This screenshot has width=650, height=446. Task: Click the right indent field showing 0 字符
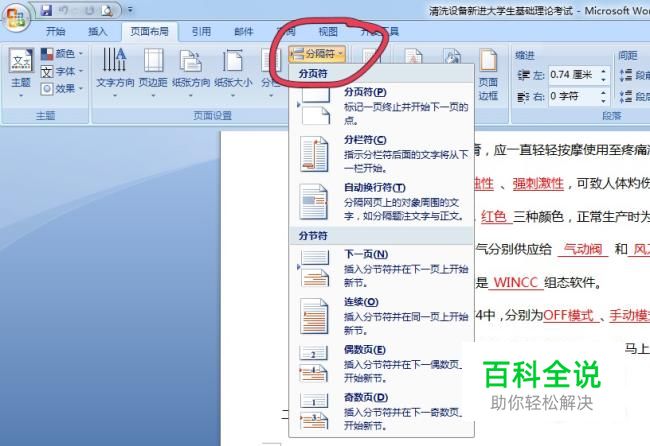pyautogui.click(x=574, y=96)
